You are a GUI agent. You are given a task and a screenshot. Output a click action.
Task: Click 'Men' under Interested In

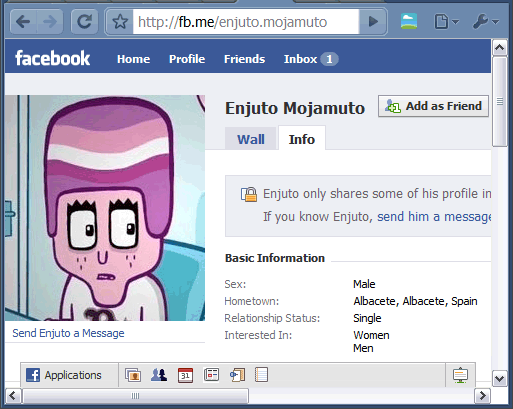[363, 348]
